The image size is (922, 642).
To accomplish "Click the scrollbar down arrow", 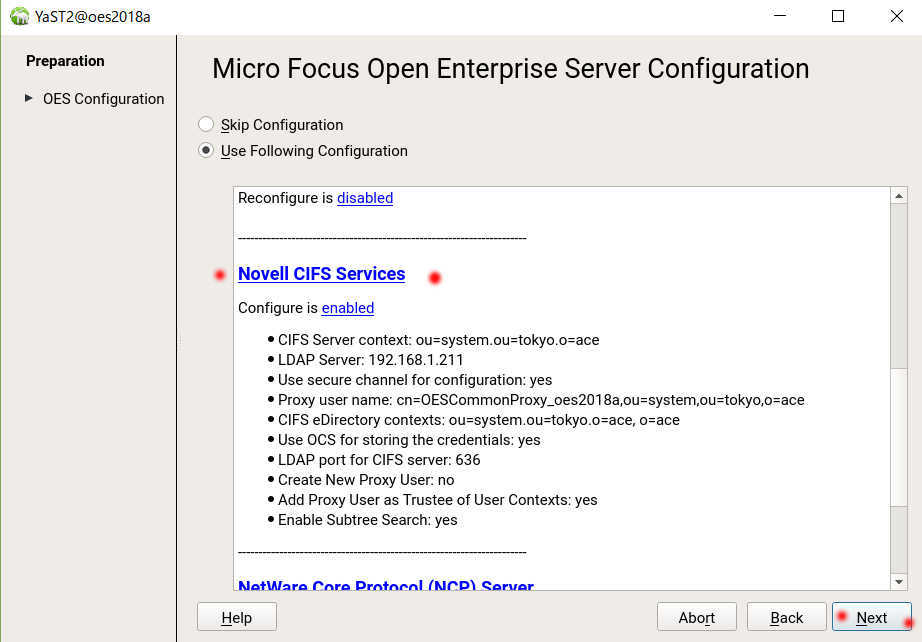I will [899, 581].
